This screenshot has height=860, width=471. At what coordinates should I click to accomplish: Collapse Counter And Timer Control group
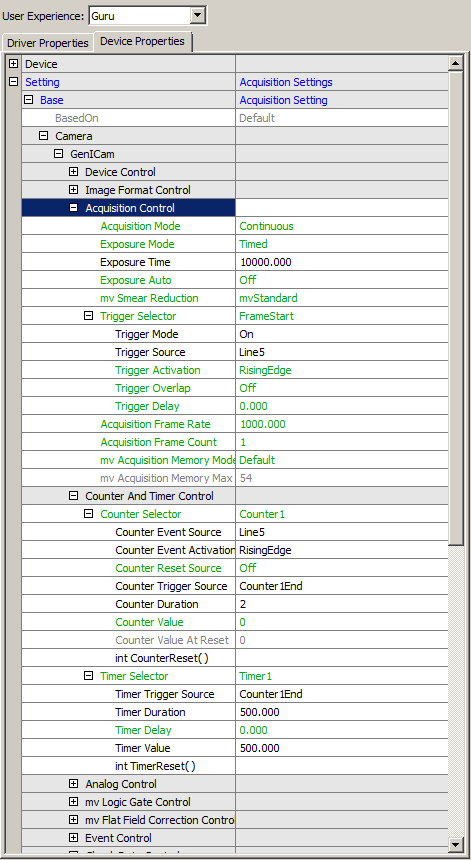click(73, 496)
